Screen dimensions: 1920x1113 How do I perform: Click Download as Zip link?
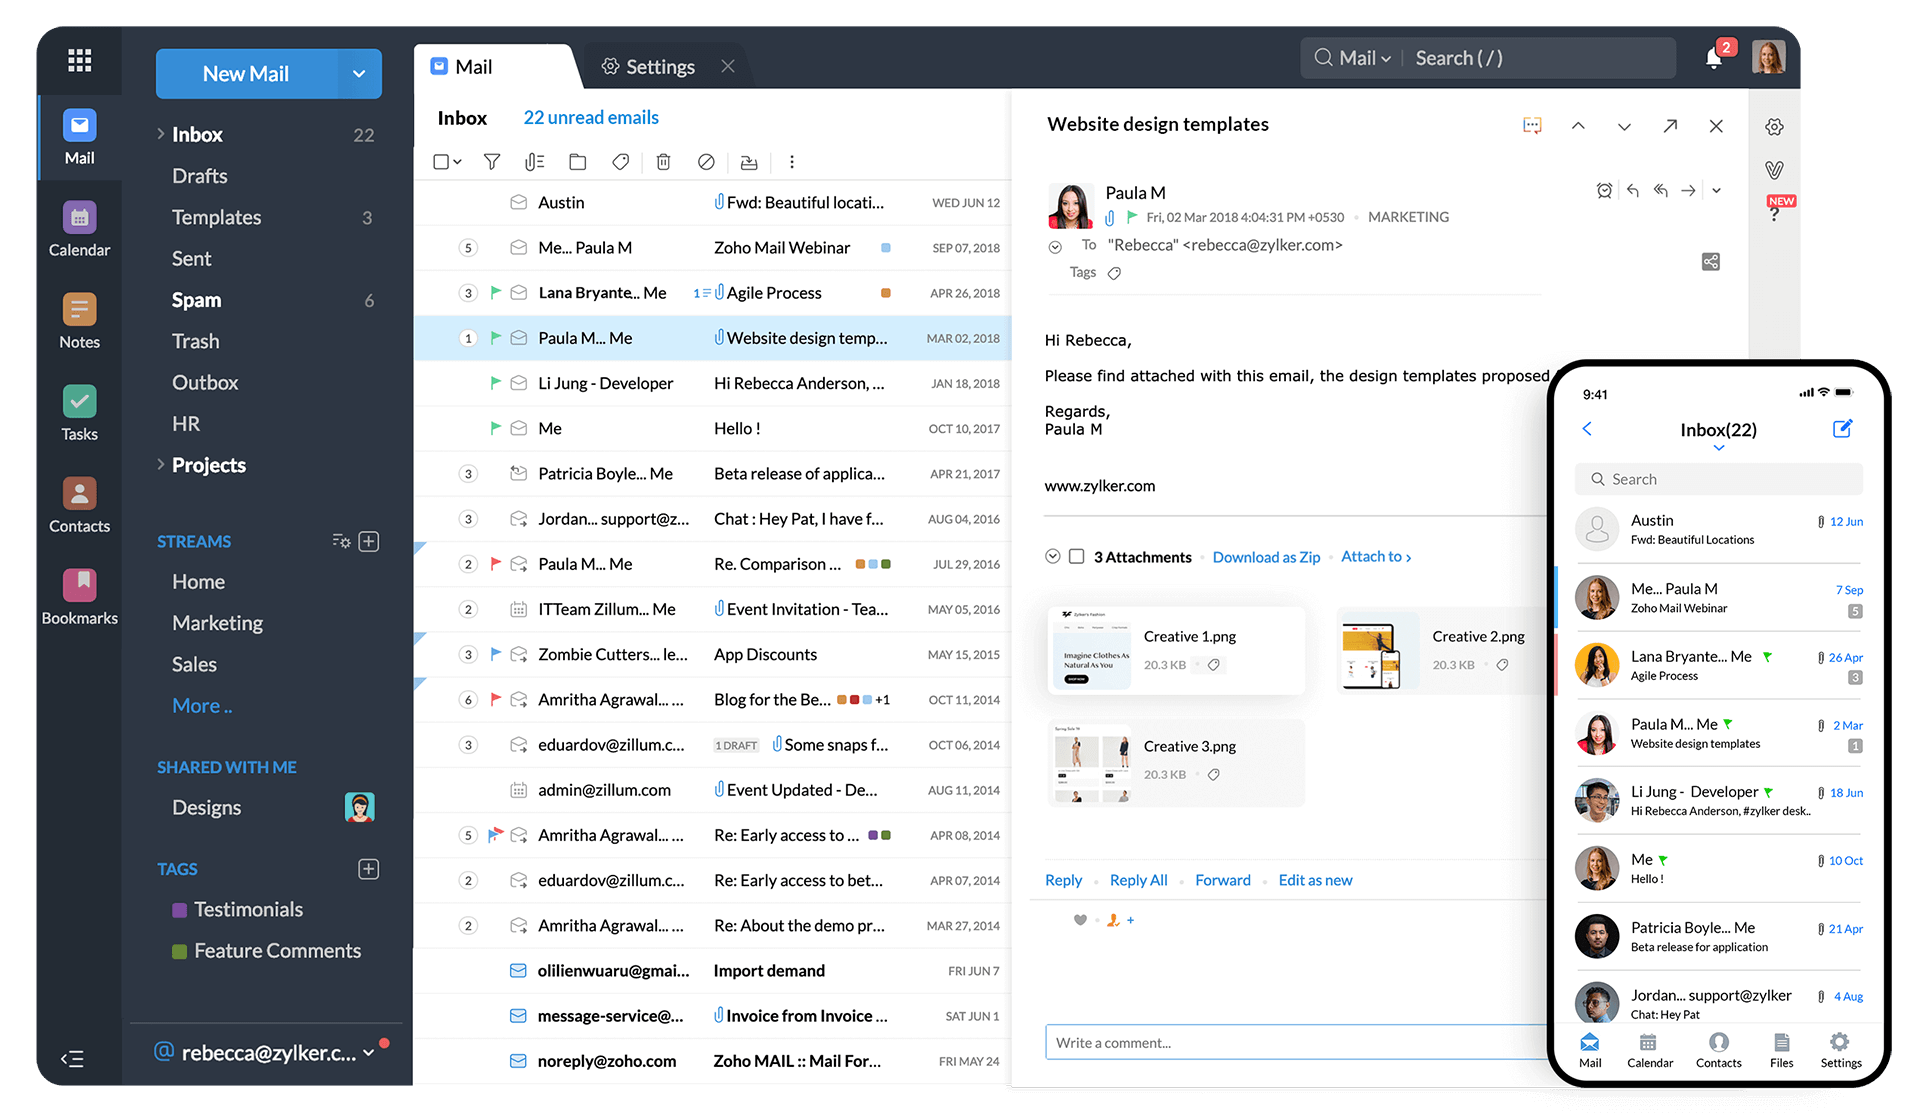pyautogui.click(x=1265, y=555)
